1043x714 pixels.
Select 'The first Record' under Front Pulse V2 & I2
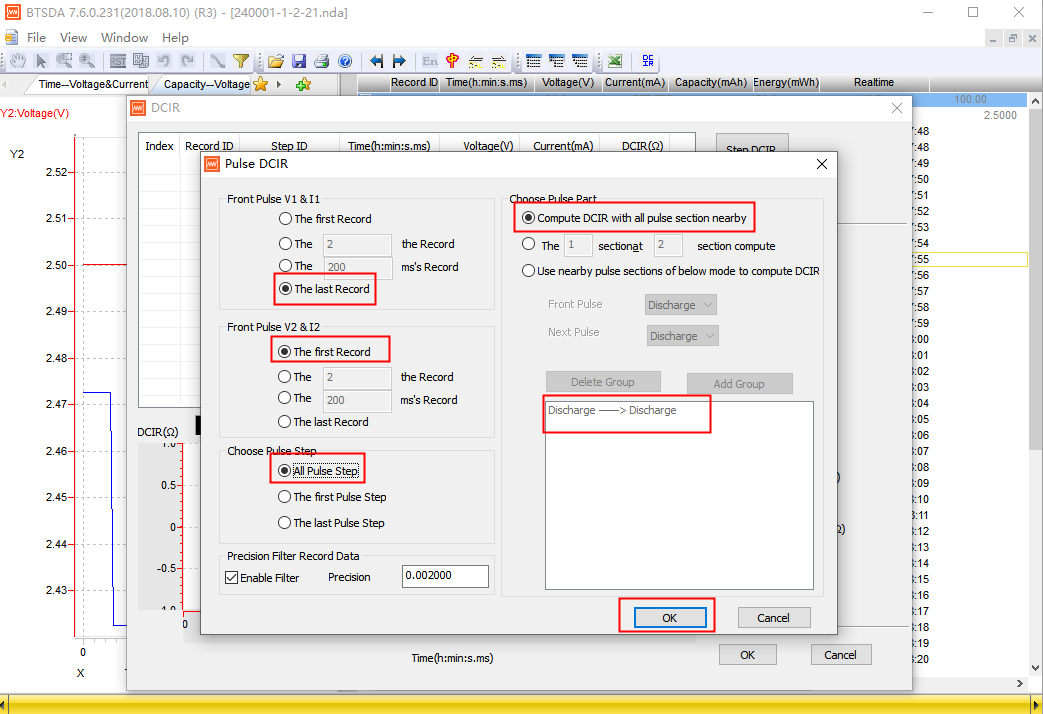(x=285, y=351)
